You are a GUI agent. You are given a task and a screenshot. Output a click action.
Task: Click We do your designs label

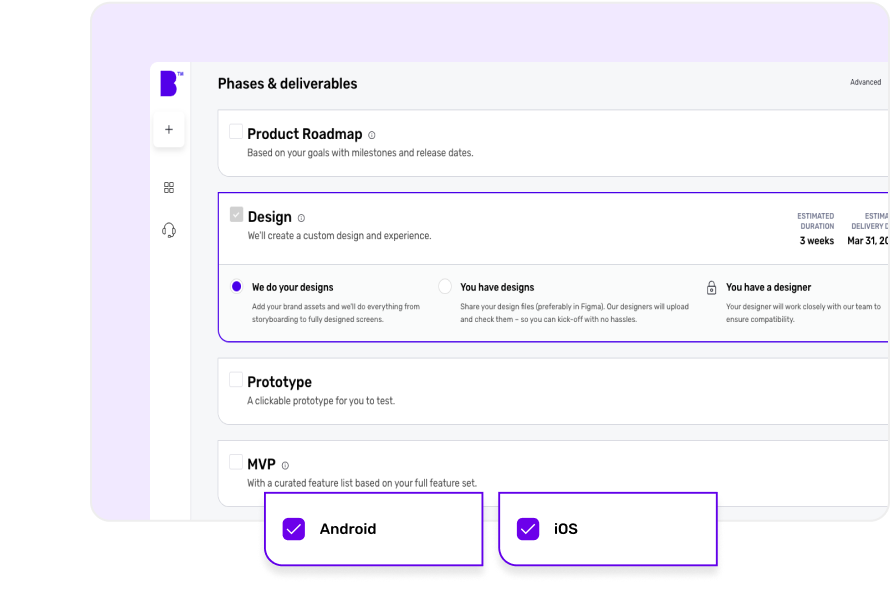292,287
